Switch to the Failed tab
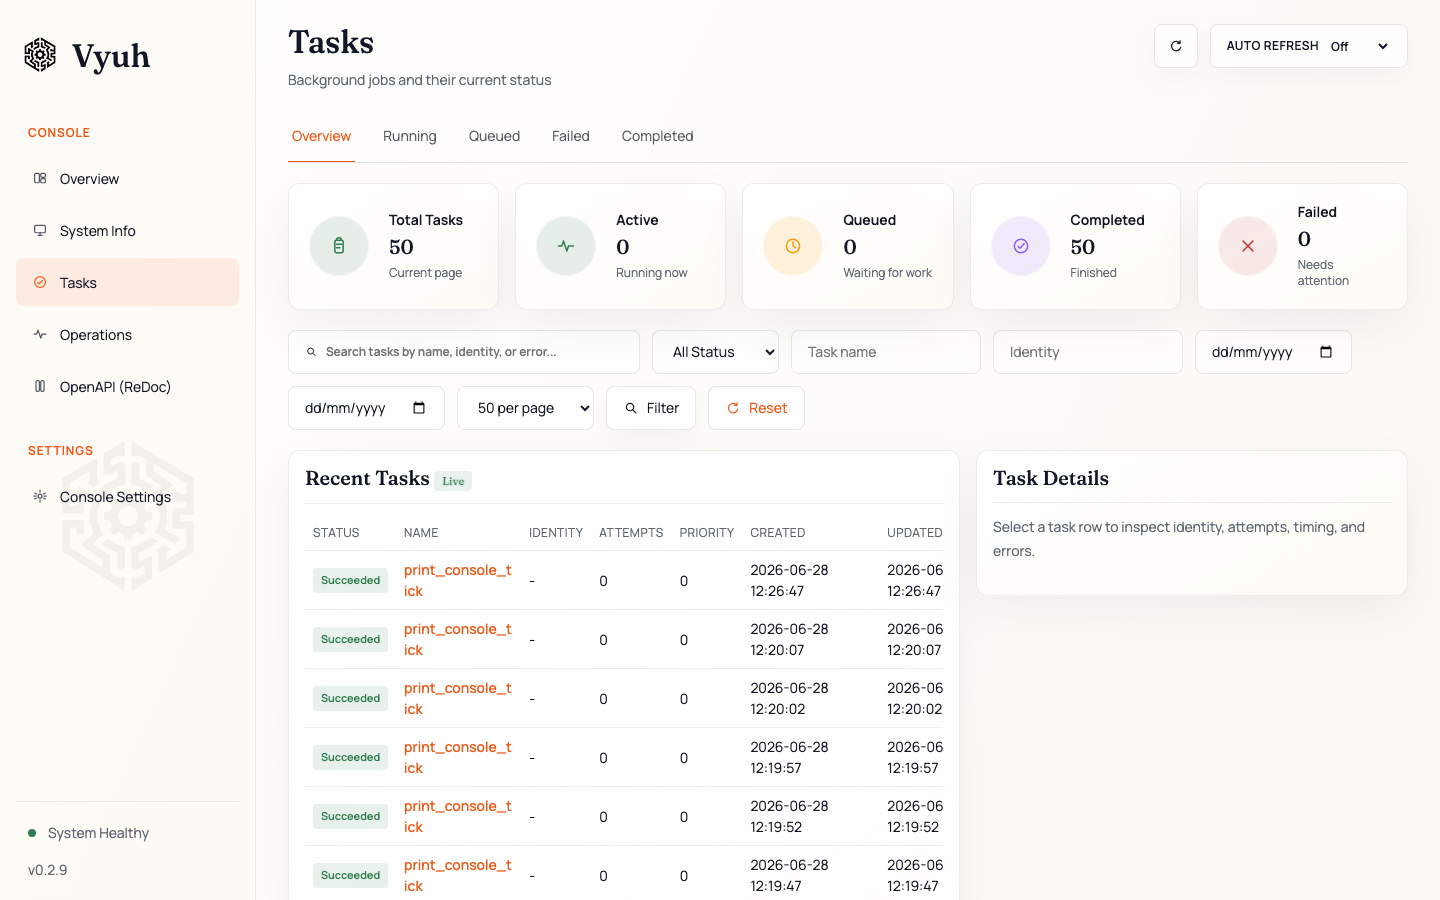This screenshot has width=1440, height=900. (571, 136)
